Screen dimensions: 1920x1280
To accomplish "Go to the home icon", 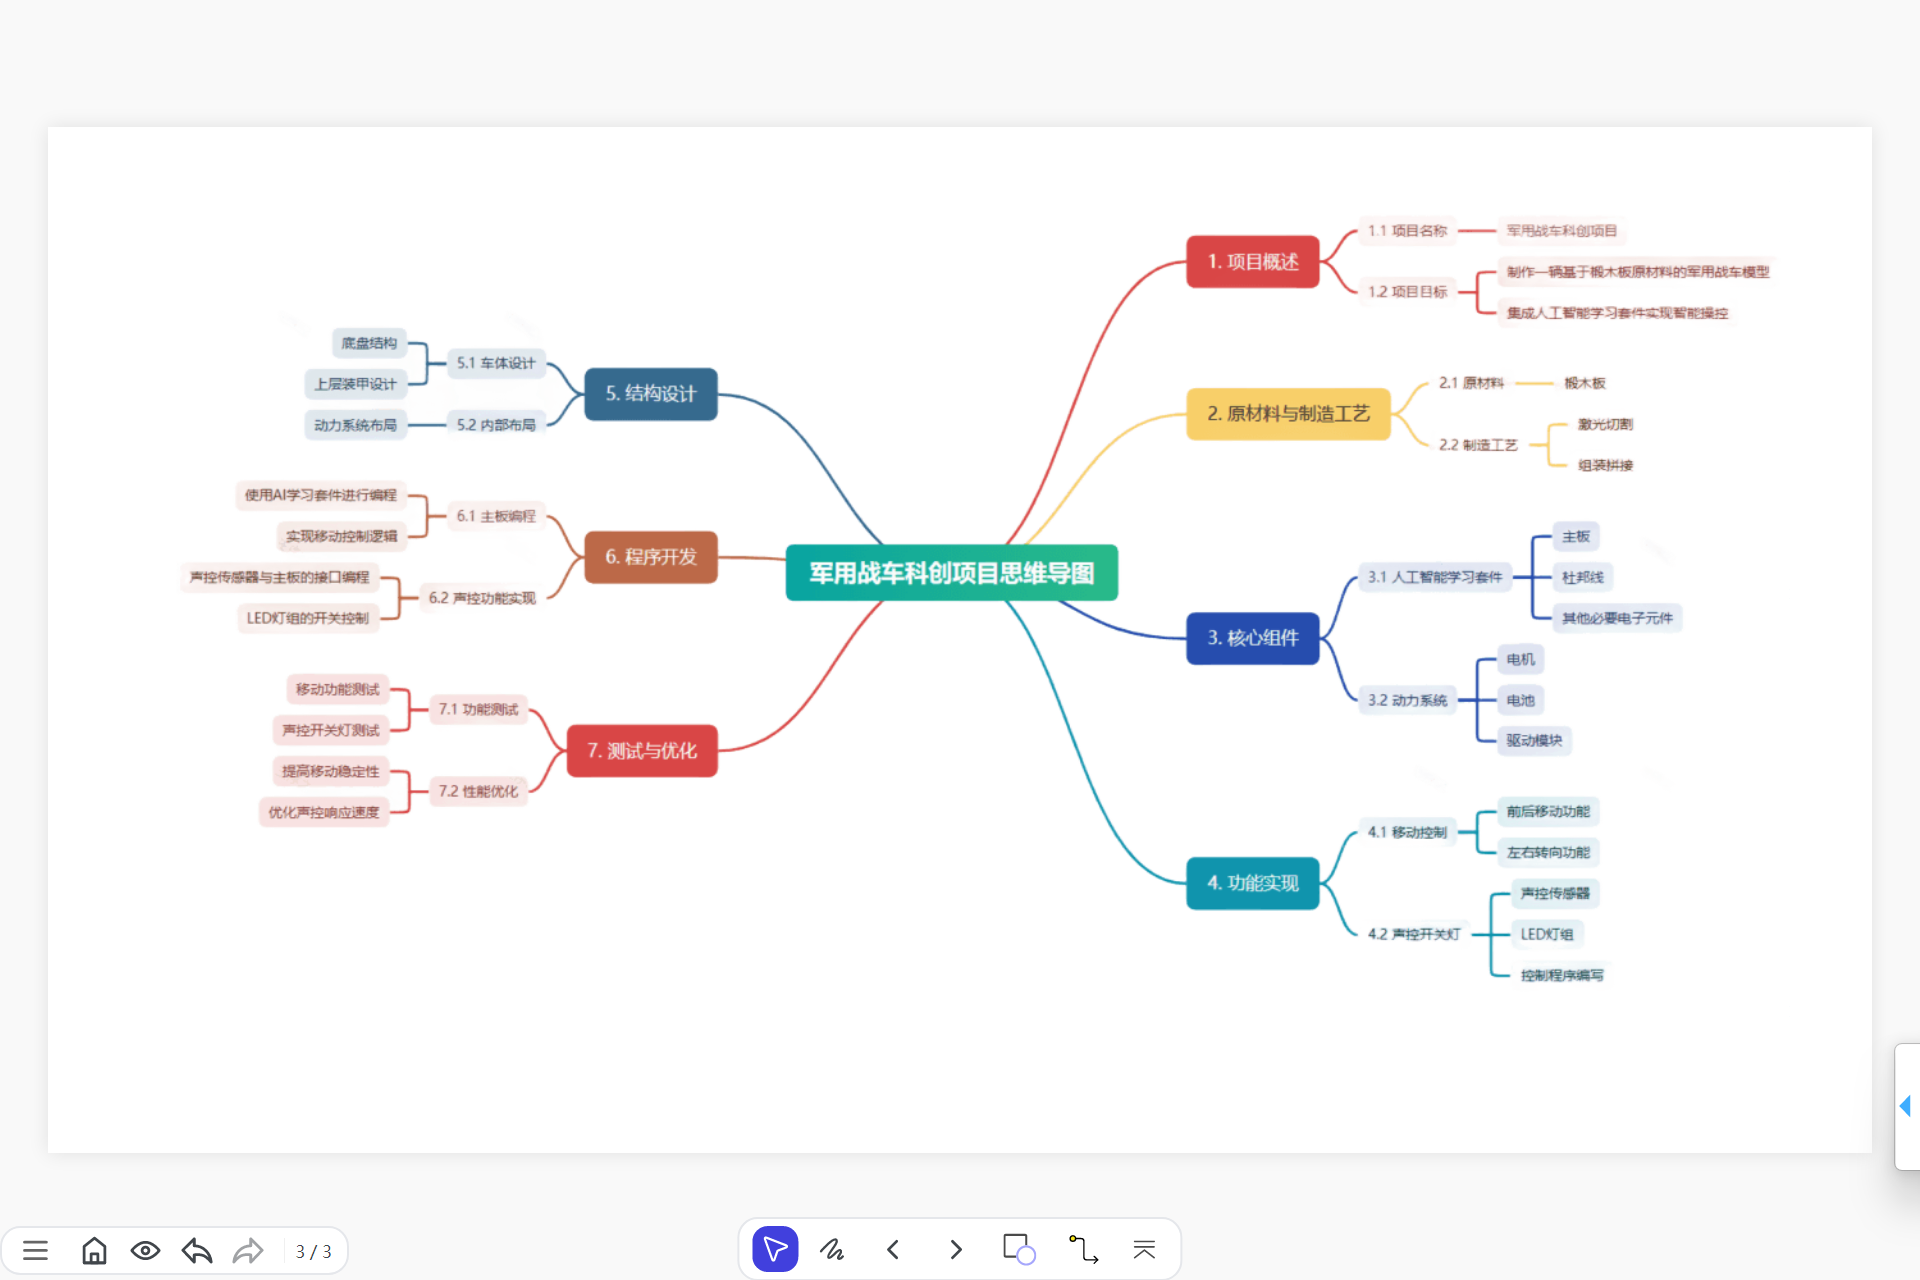I will tap(94, 1250).
